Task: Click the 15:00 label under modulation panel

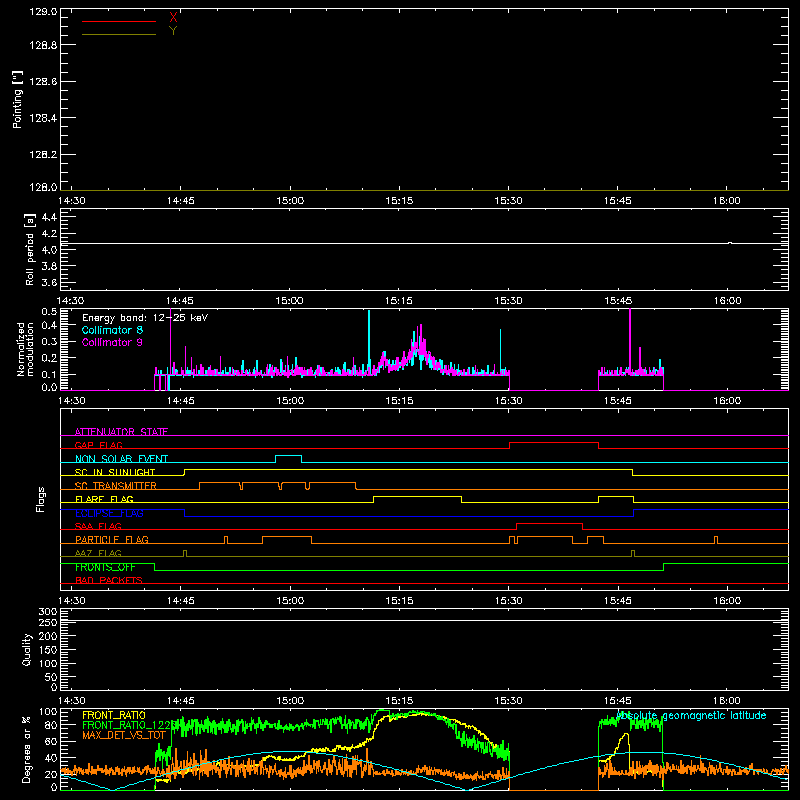Action: (290, 401)
